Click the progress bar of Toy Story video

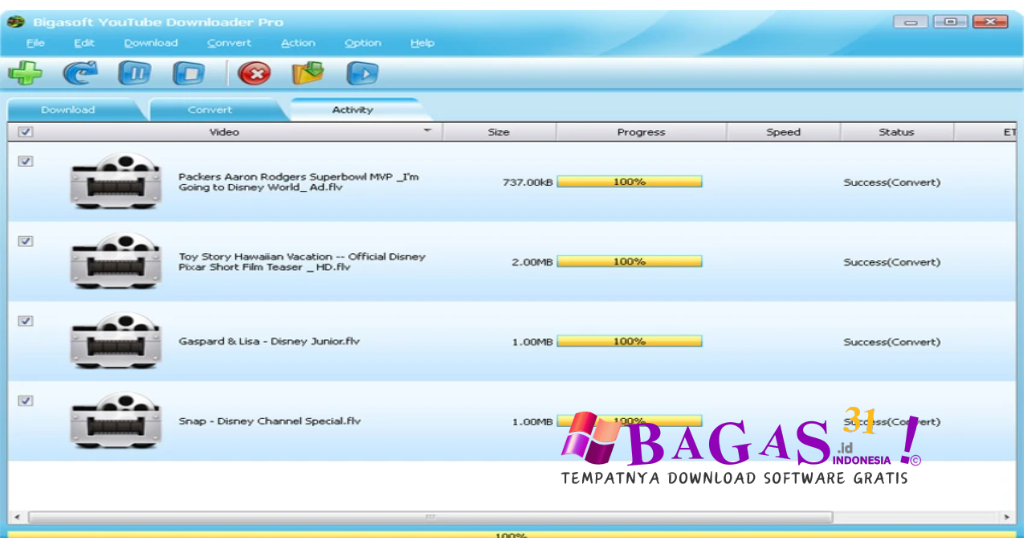click(630, 261)
